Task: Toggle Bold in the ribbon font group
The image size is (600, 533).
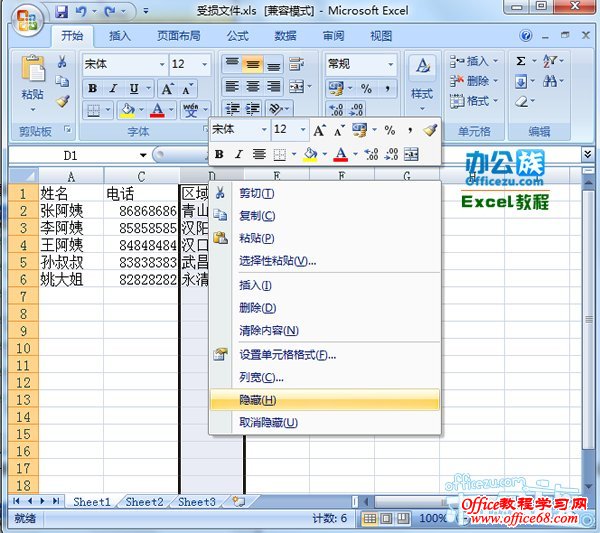Action: click(x=91, y=88)
